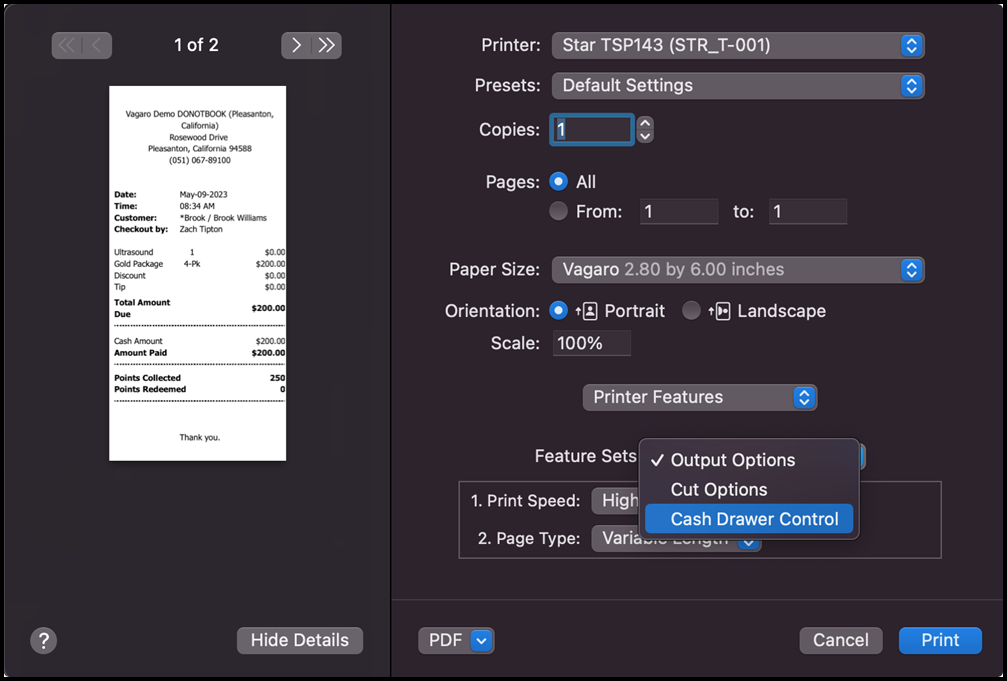Select Cash Drawer Control menu item
Viewport: 1007px width, 681px height.
pos(749,519)
